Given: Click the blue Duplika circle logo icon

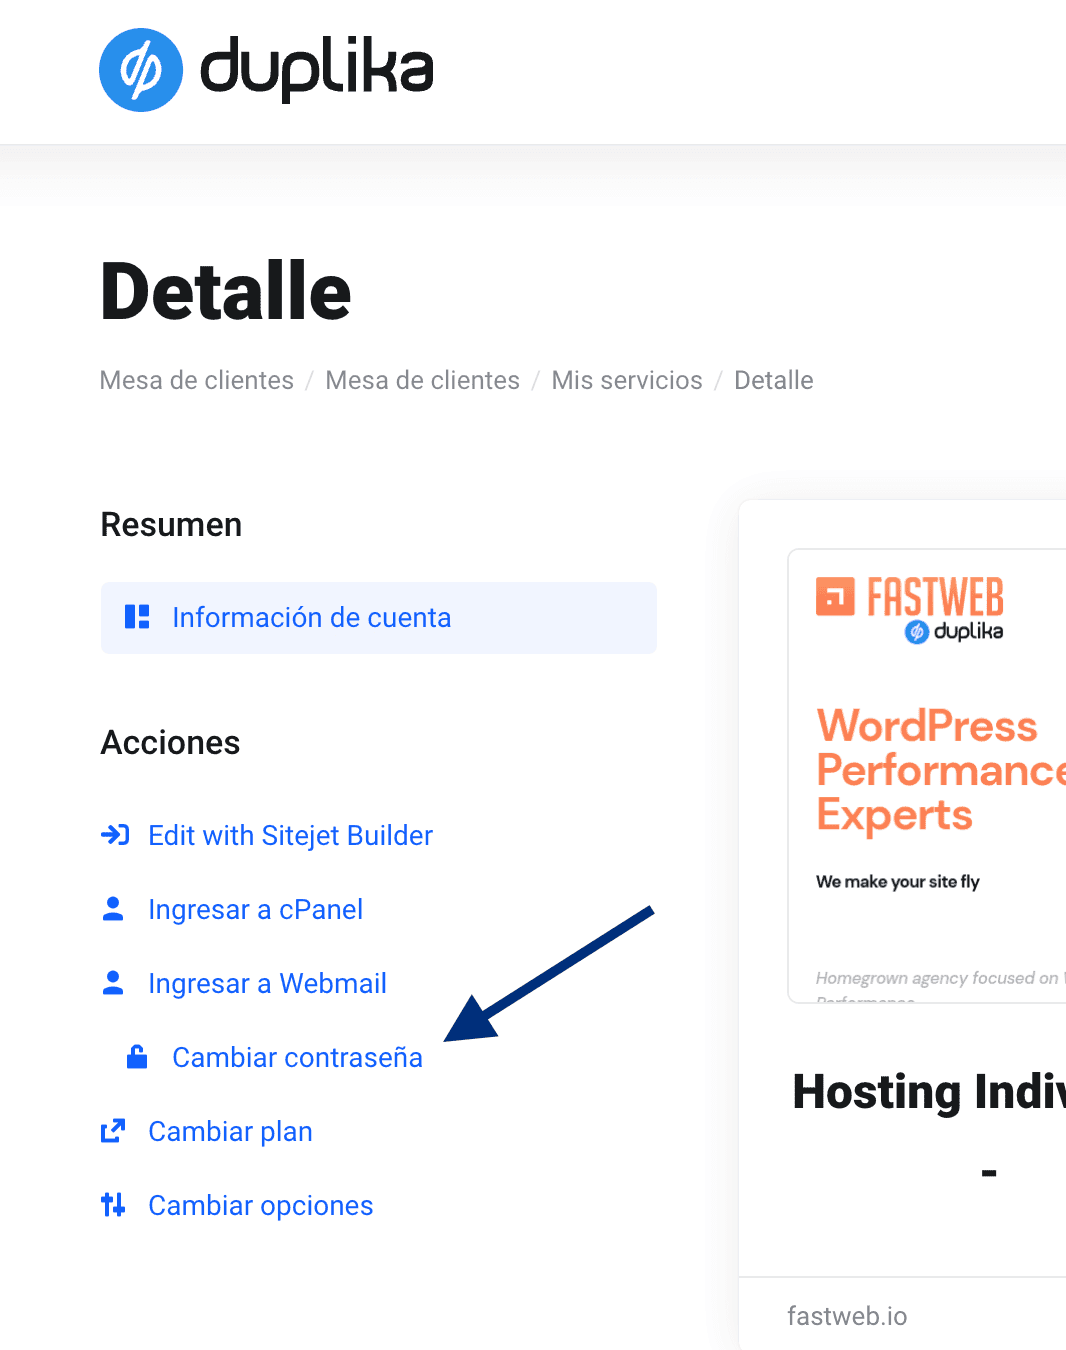Looking at the screenshot, I should pyautogui.click(x=141, y=70).
